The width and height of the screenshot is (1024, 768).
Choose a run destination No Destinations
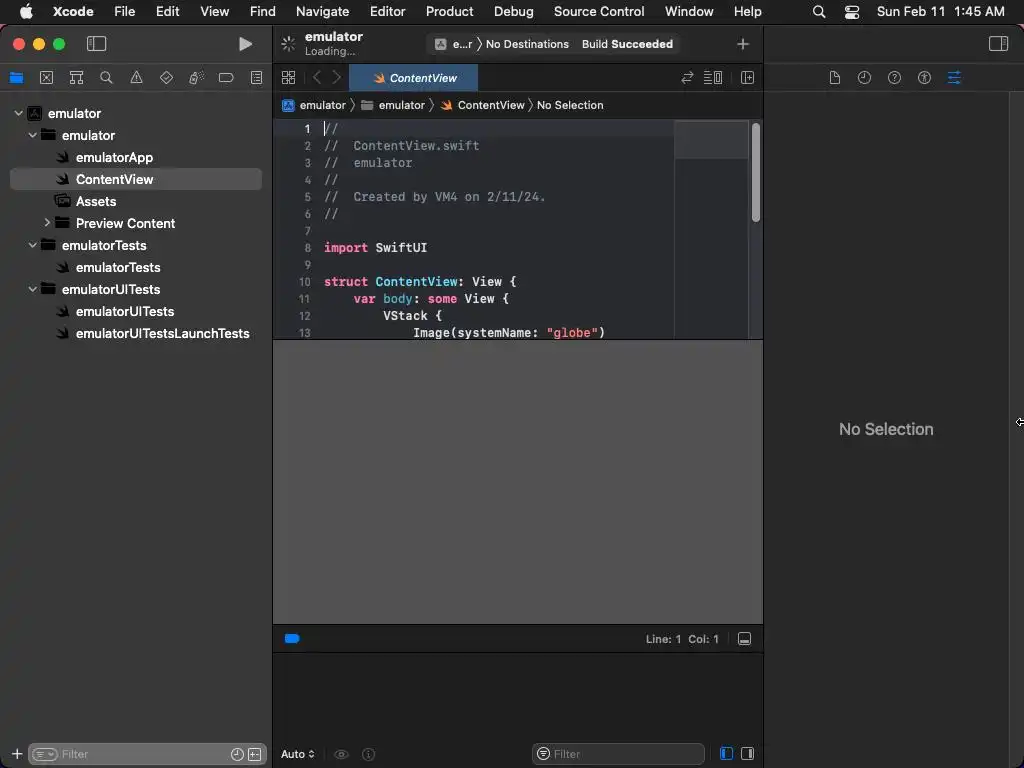[527, 44]
